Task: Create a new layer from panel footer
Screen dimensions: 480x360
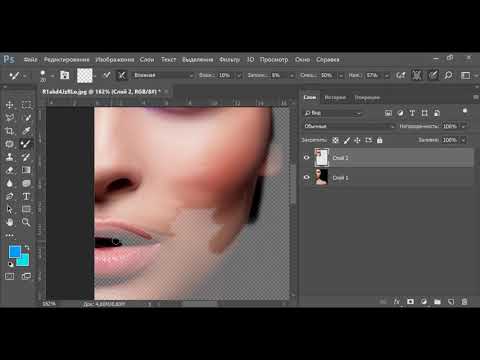Action: (451, 302)
